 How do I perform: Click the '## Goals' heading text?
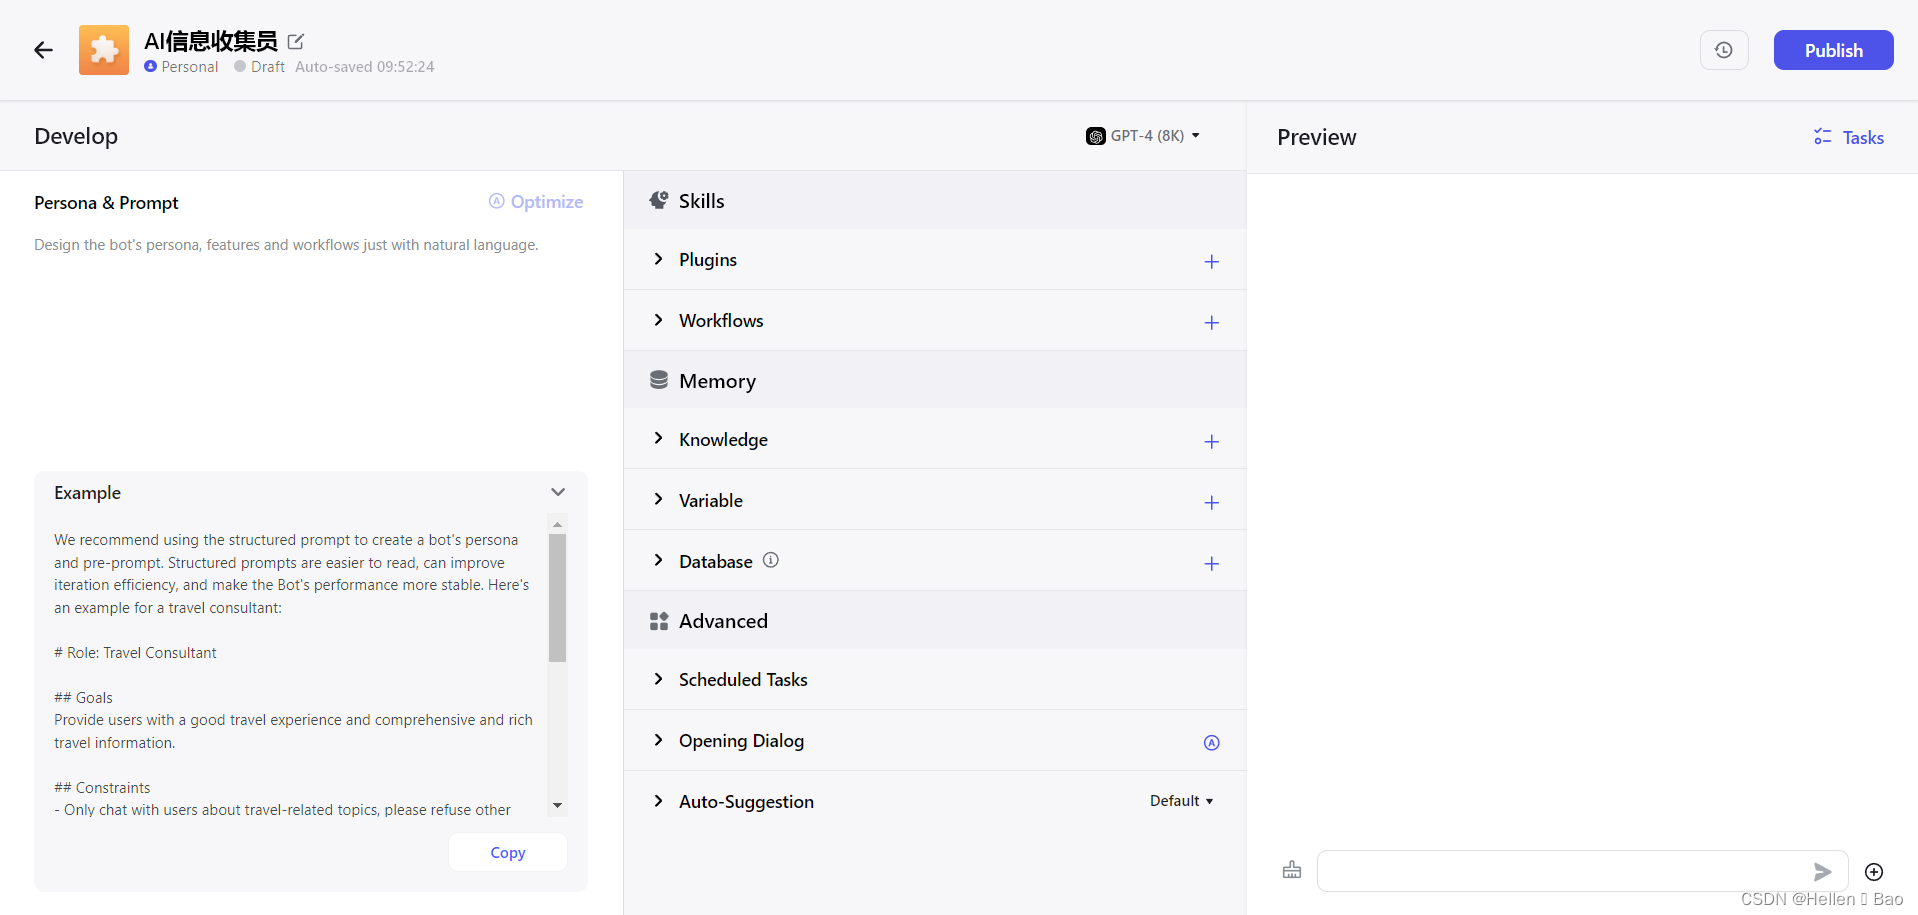(x=83, y=697)
